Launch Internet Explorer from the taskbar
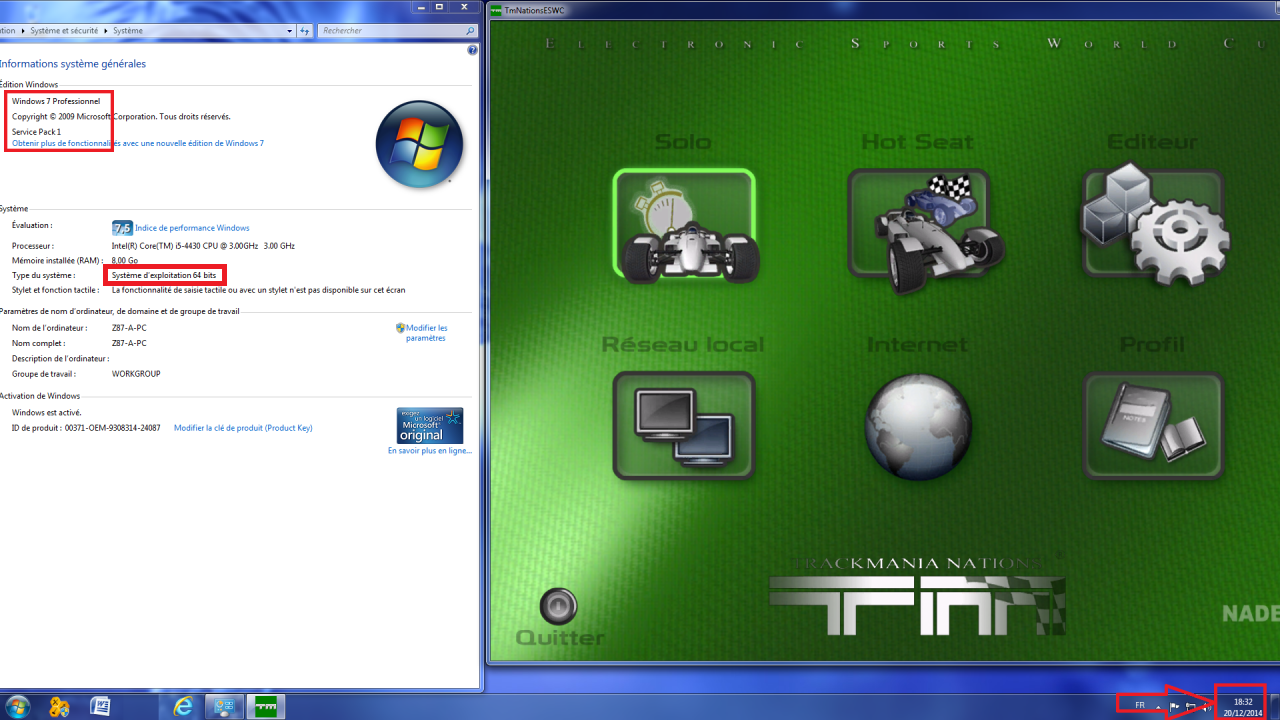 [183, 706]
